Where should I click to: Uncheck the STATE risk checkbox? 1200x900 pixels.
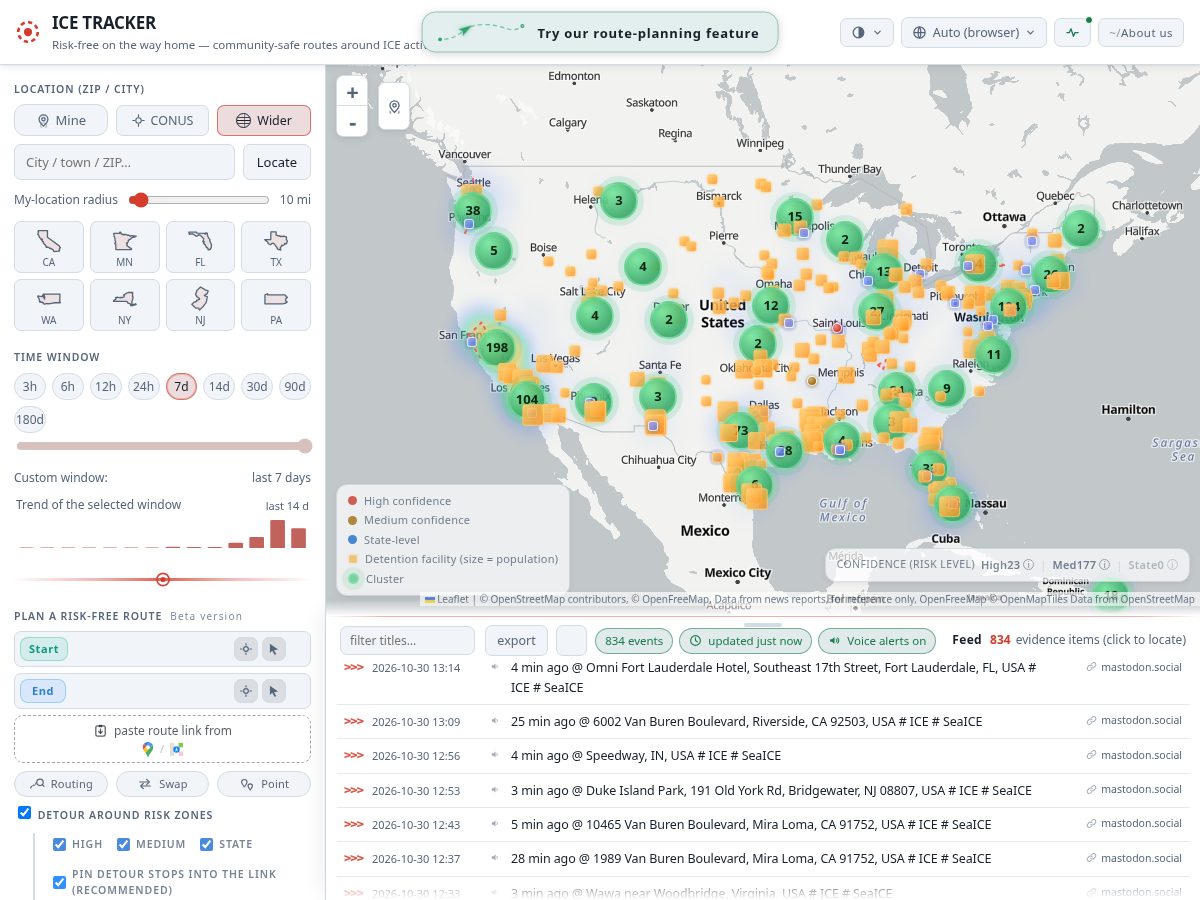[x=207, y=844]
